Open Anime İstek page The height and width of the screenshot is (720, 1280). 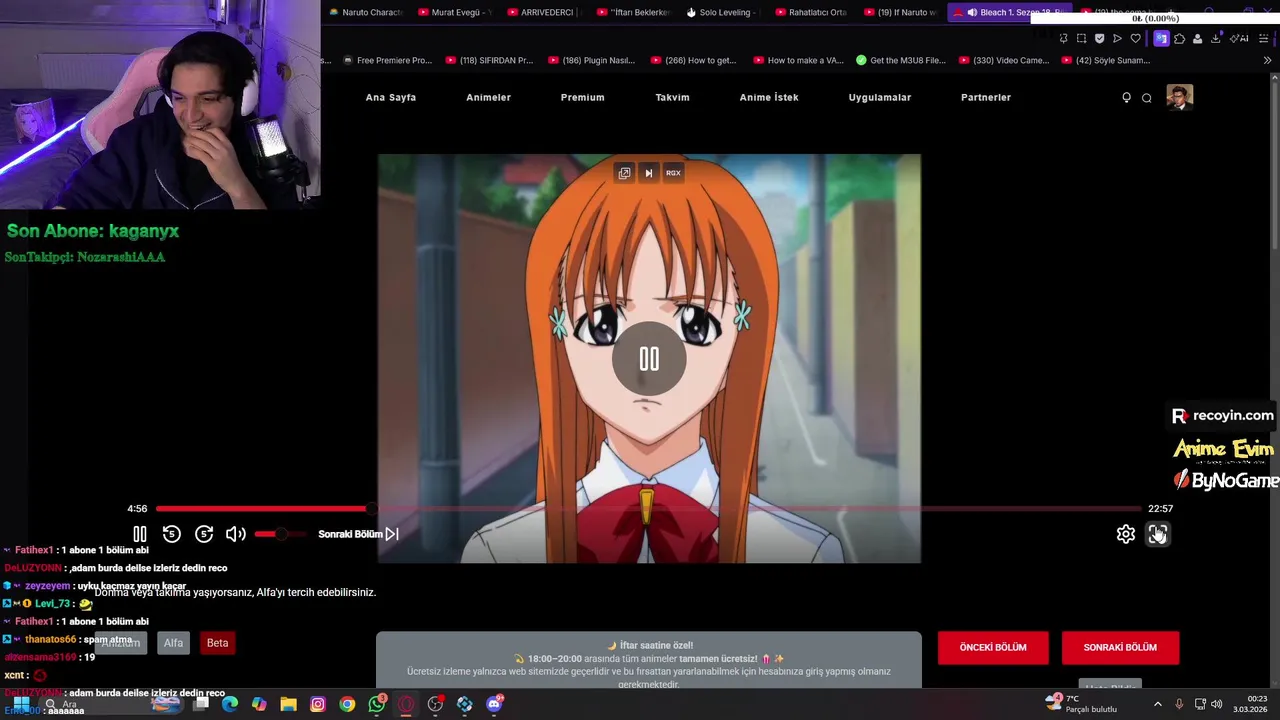(x=769, y=97)
